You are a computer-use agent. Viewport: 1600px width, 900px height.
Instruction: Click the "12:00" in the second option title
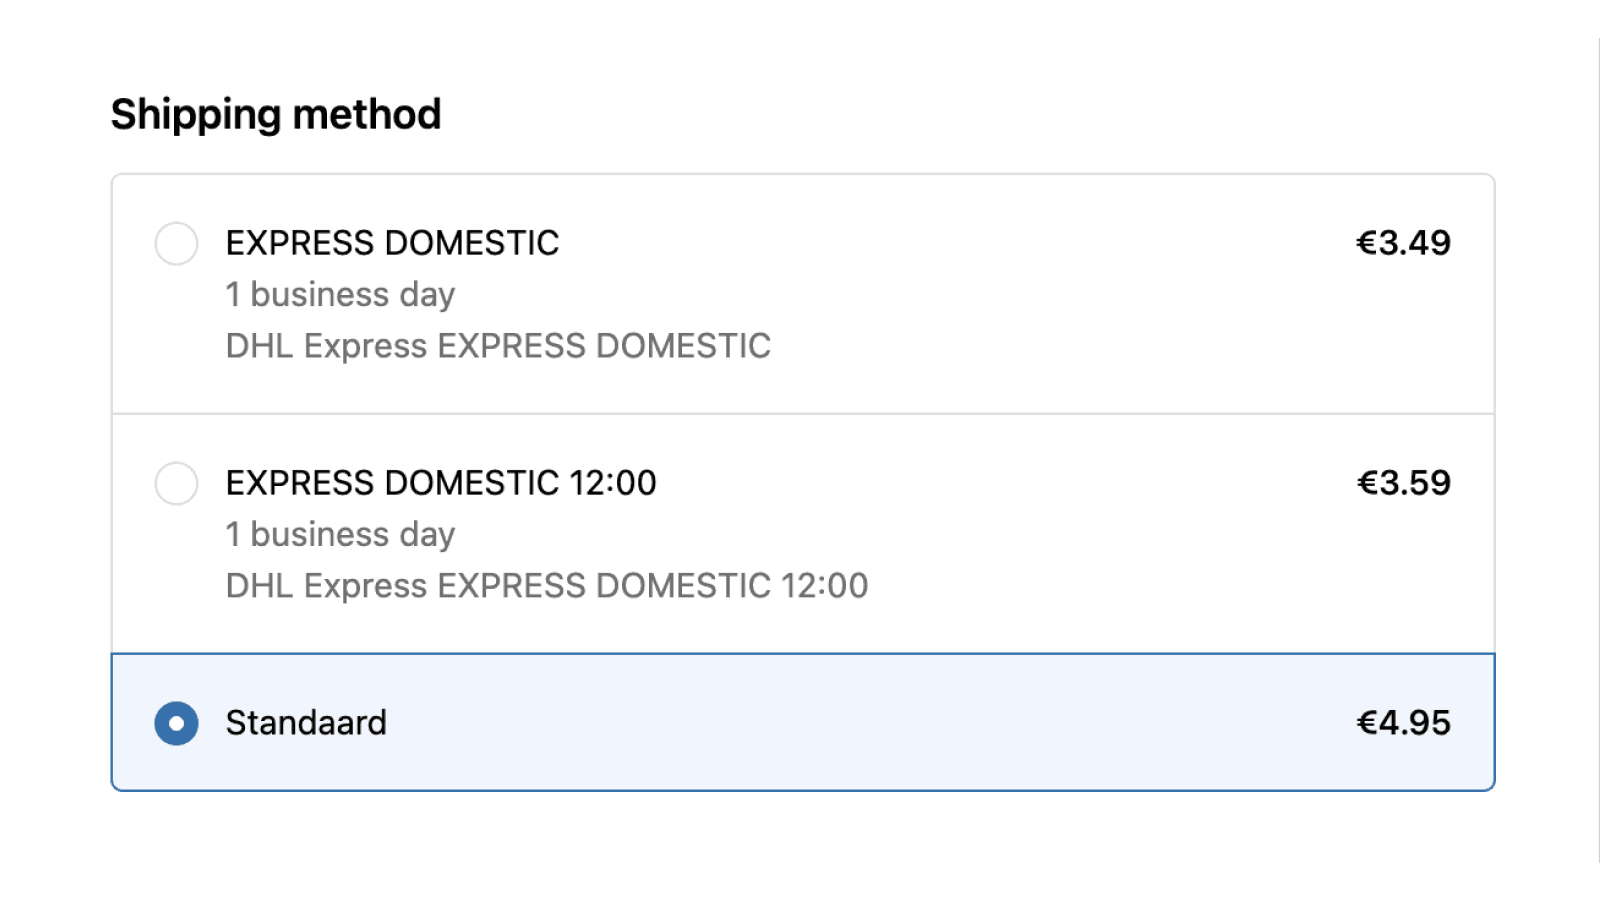coord(612,483)
